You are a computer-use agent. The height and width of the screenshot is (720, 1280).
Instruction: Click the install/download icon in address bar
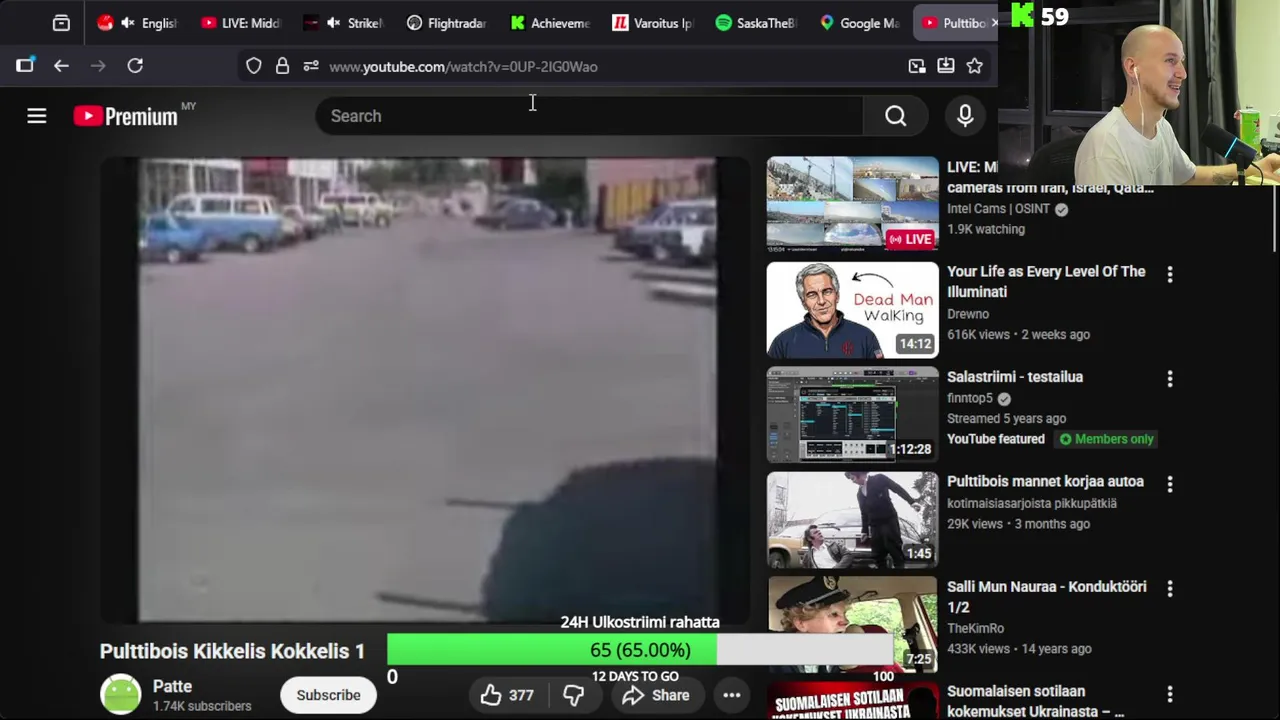tap(946, 66)
